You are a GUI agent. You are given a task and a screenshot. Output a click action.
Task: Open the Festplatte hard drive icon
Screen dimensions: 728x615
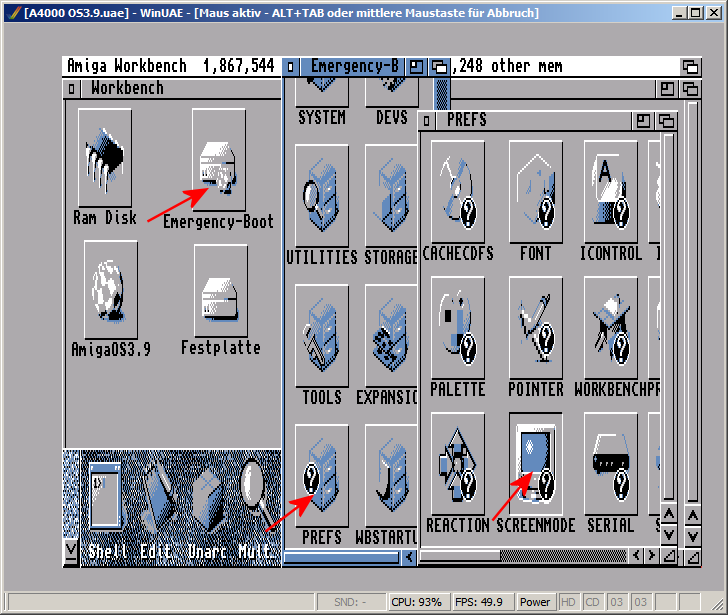(x=221, y=291)
